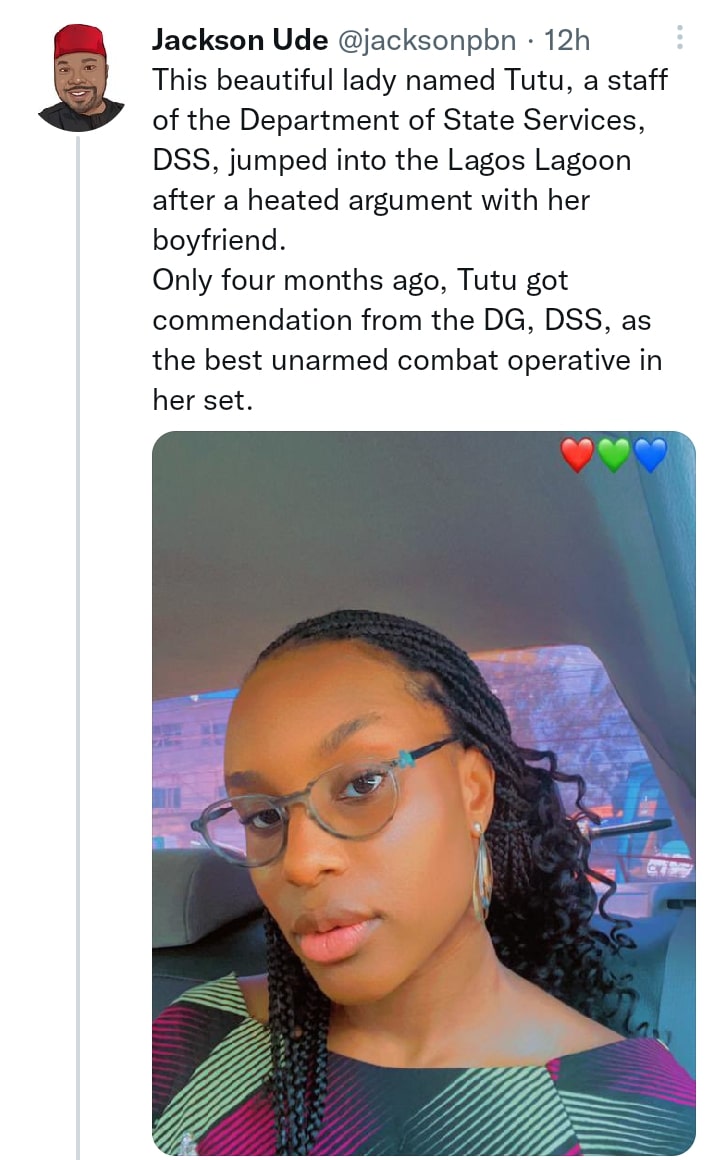Open the @jacksonpbn handle link
This screenshot has height=1160, width=720.
click(x=427, y=40)
